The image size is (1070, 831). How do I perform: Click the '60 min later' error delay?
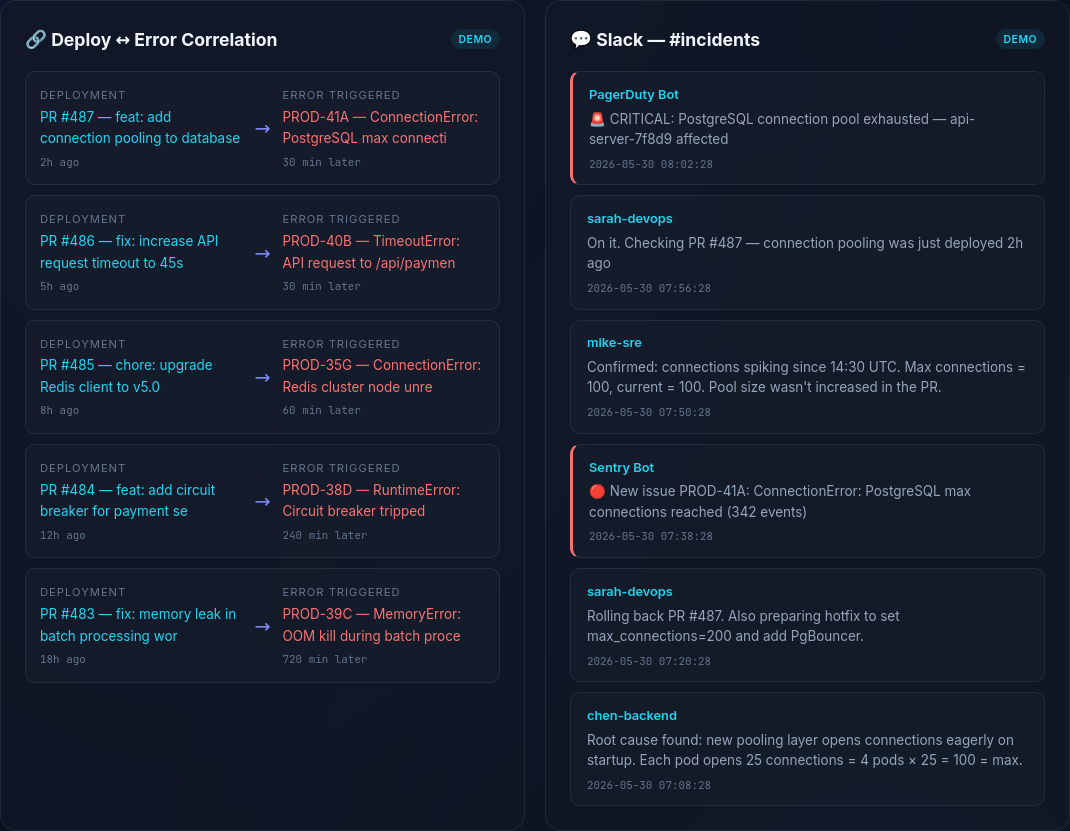click(x=321, y=411)
